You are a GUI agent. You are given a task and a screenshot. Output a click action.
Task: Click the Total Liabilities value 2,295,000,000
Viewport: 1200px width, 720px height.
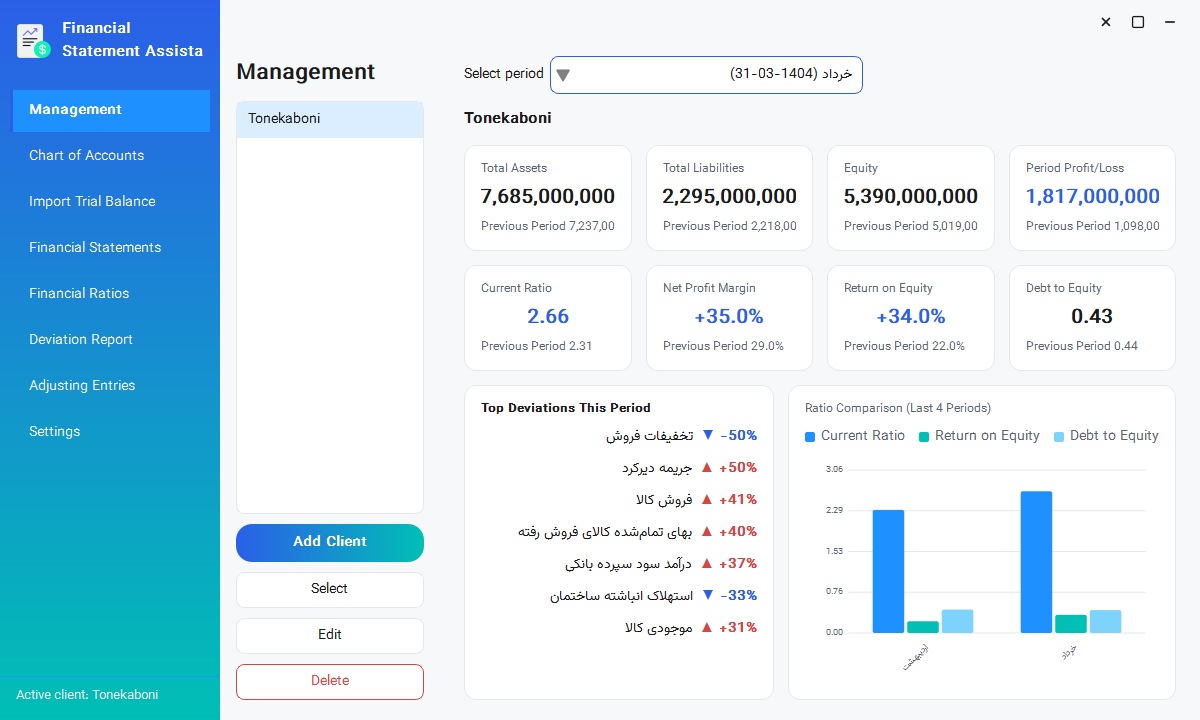coord(730,197)
